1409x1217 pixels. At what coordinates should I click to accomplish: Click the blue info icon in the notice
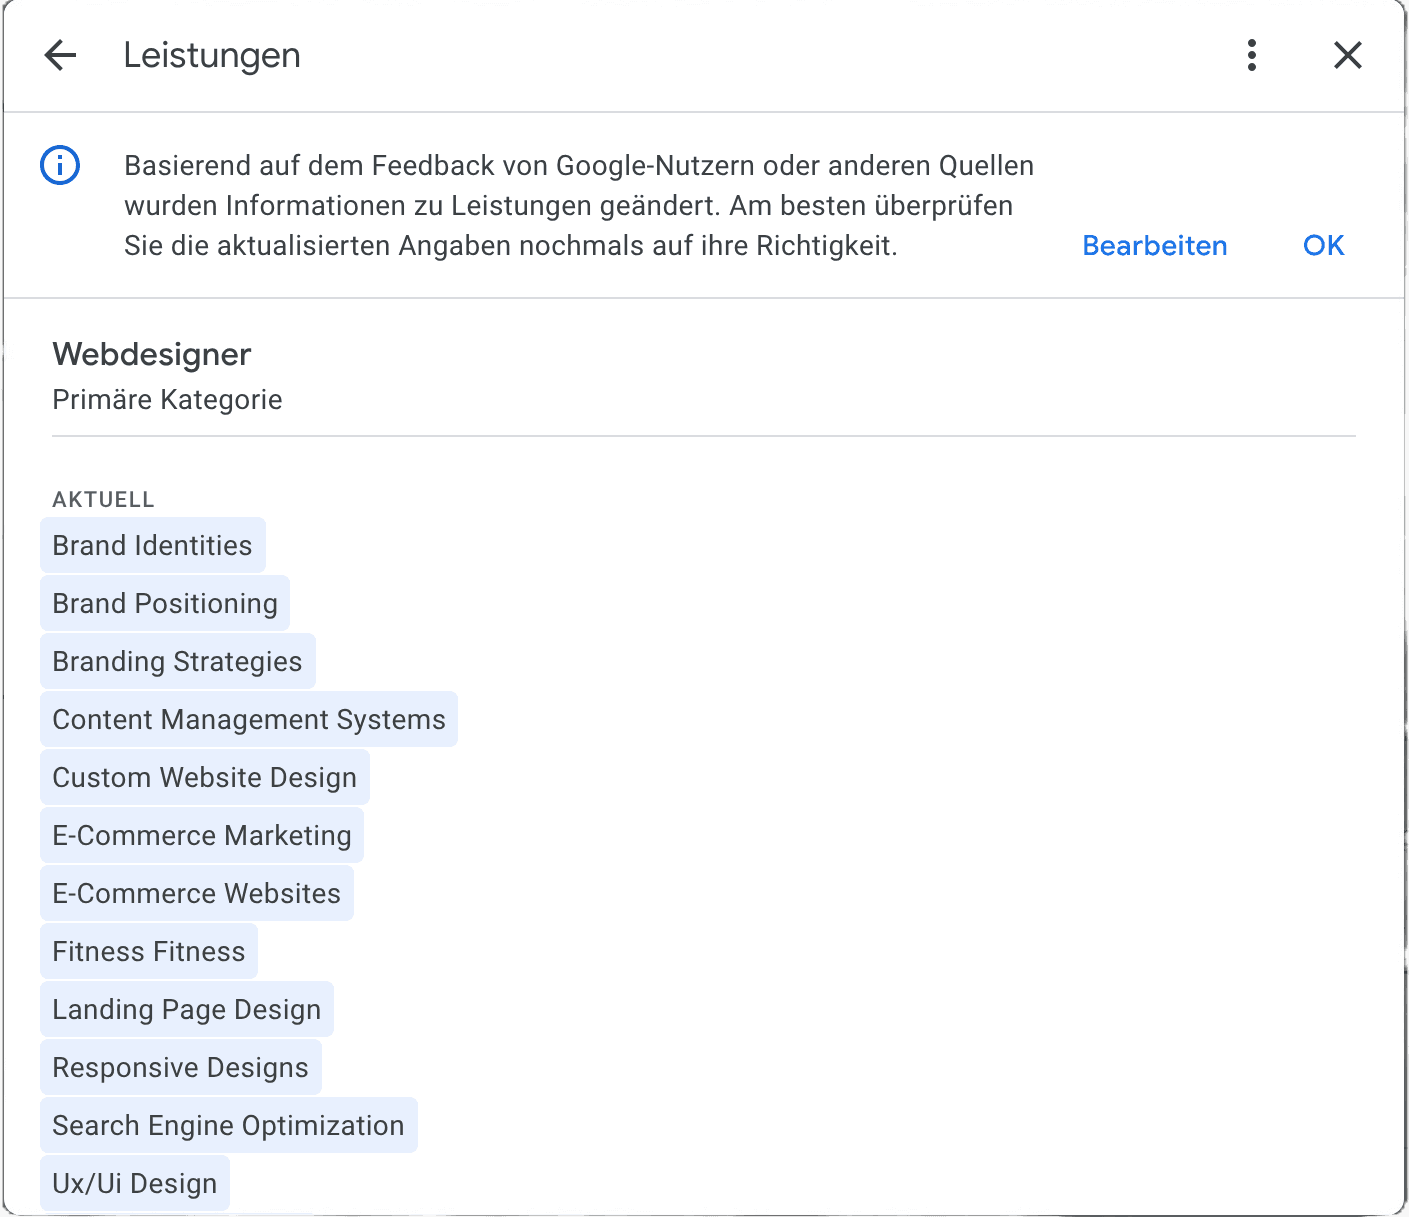60,165
